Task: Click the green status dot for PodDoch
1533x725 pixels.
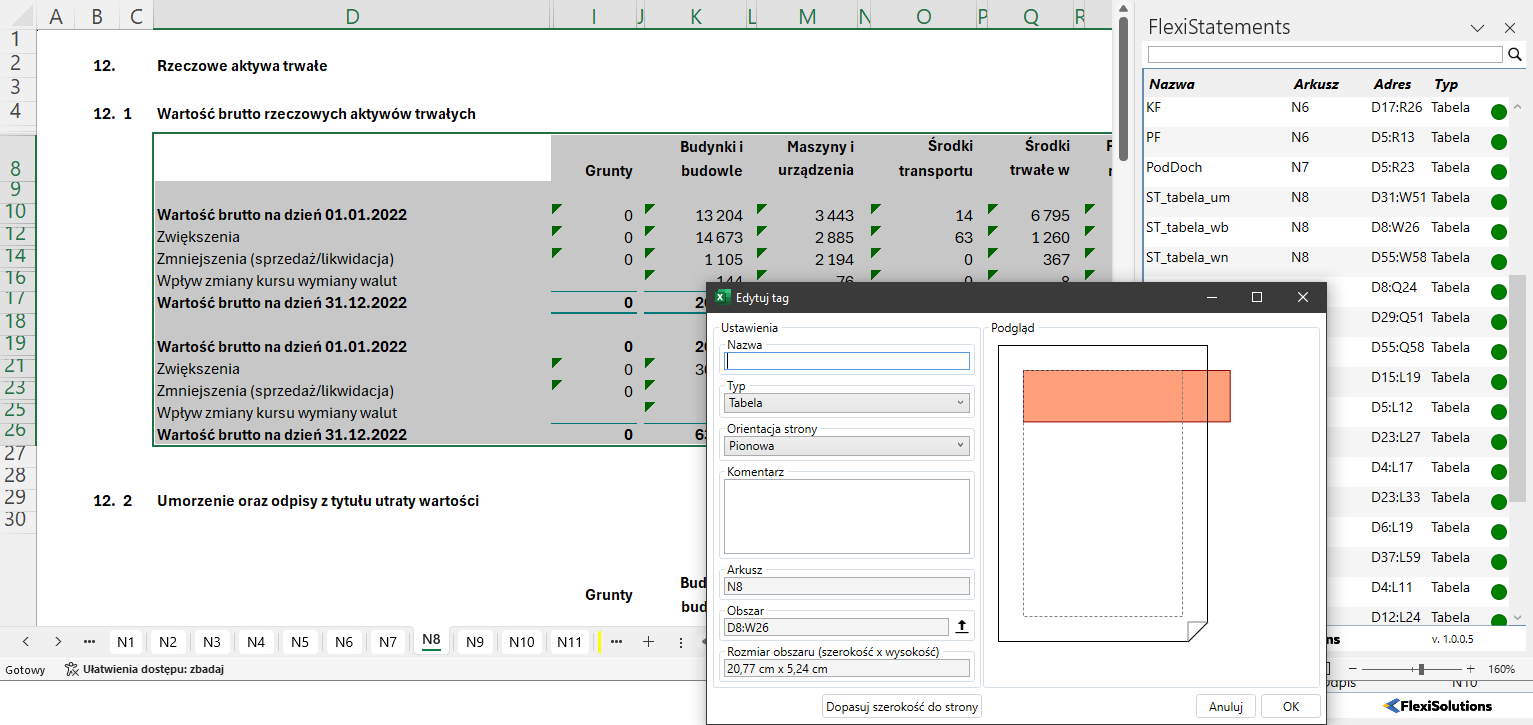Action: [x=1498, y=172]
